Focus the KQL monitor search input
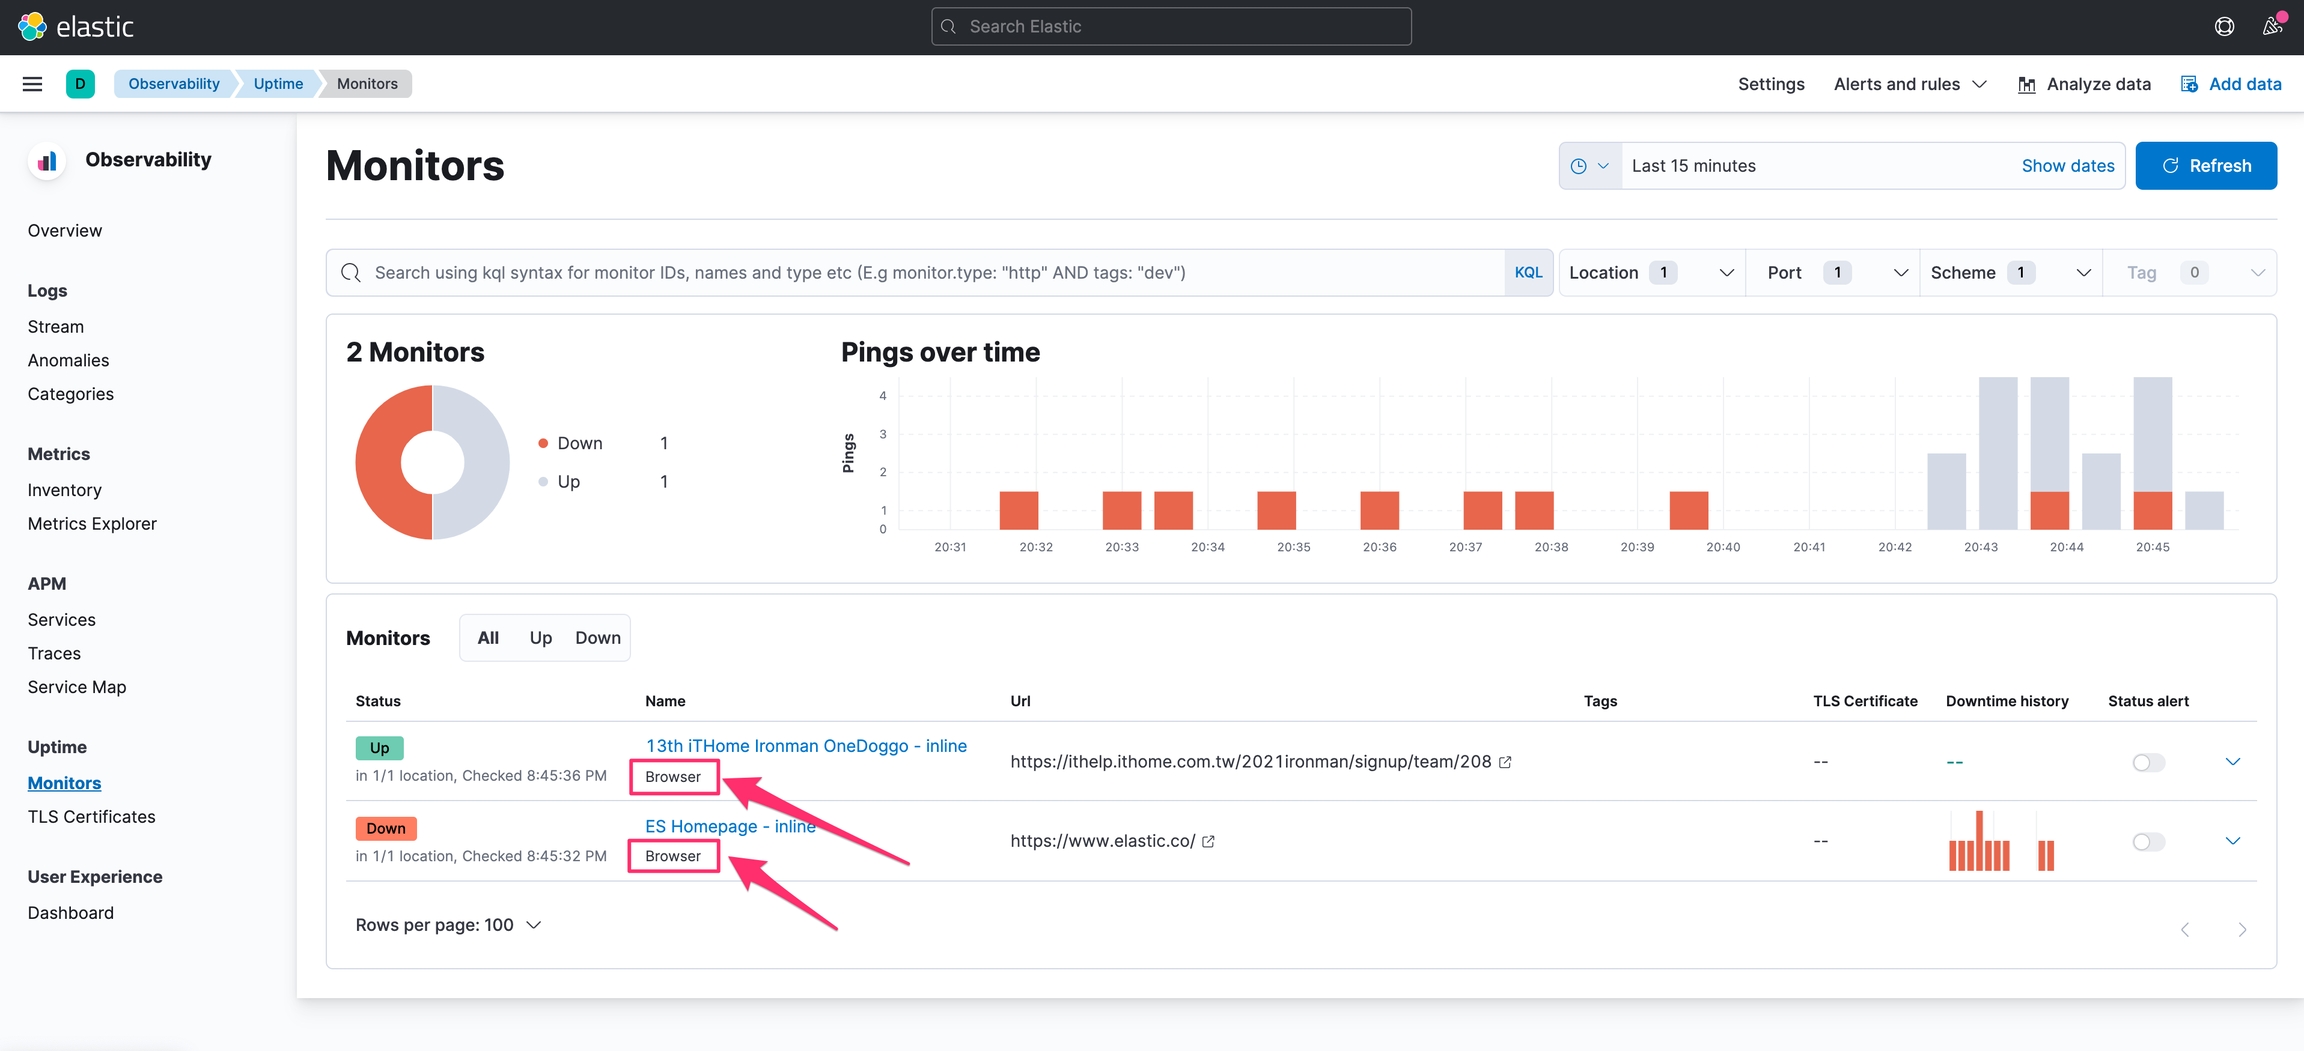 pos(915,273)
